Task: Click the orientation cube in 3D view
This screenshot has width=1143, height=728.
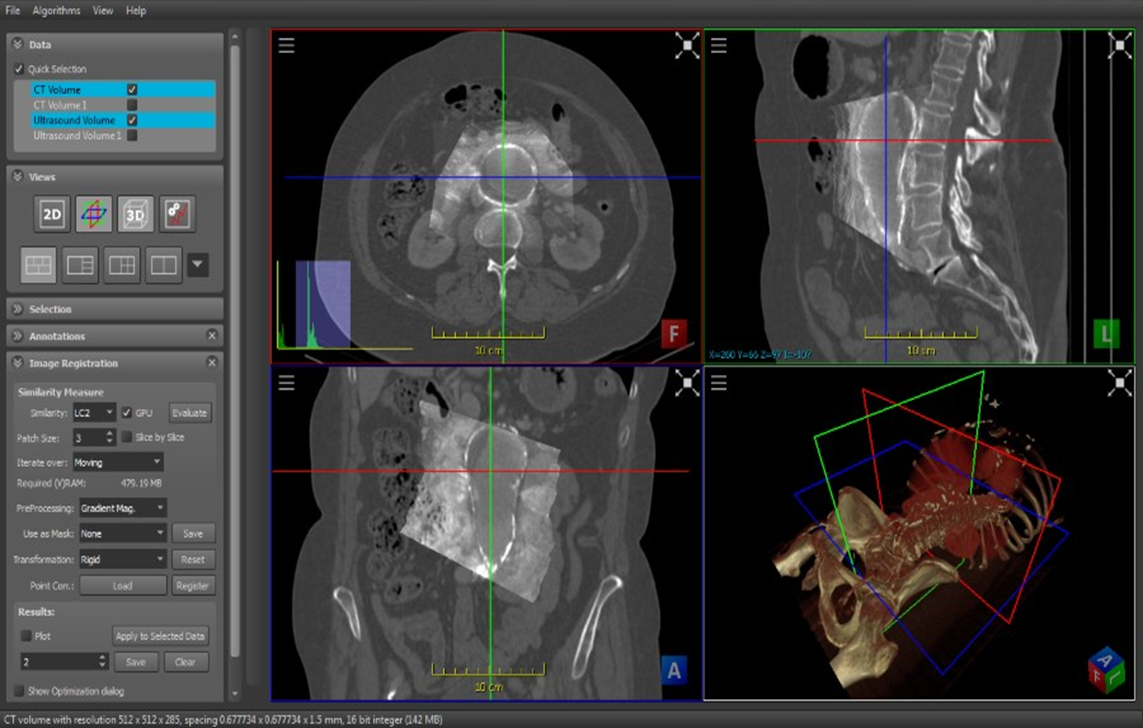Action: pyautogui.click(x=1106, y=669)
